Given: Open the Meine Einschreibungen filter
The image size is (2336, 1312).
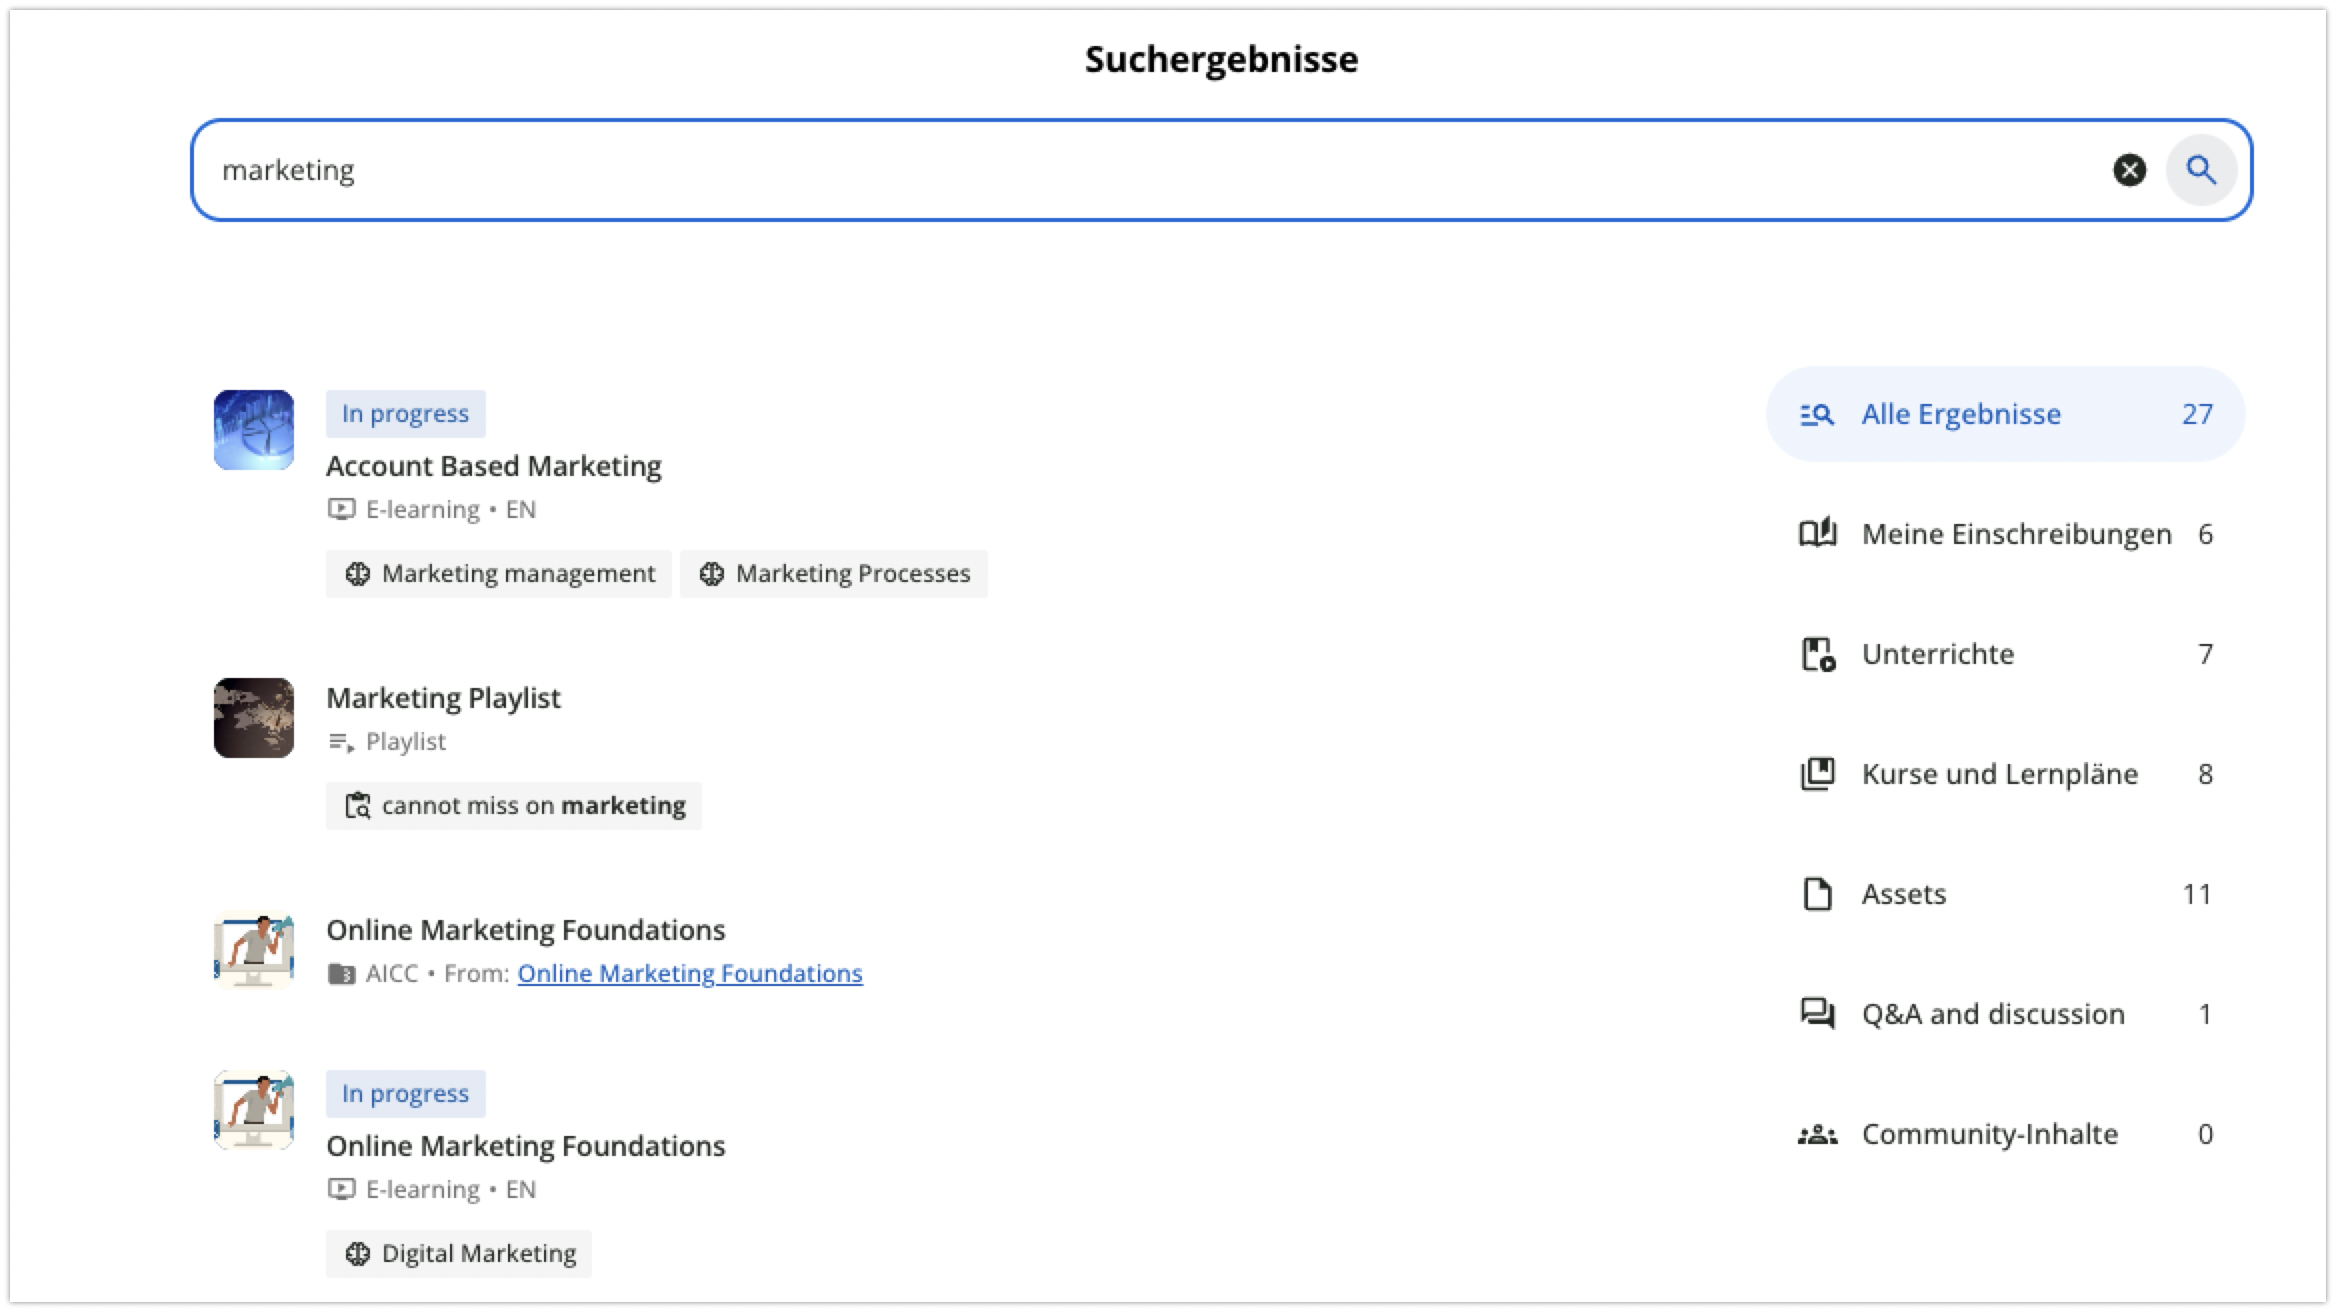Looking at the screenshot, I should [x=2005, y=534].
